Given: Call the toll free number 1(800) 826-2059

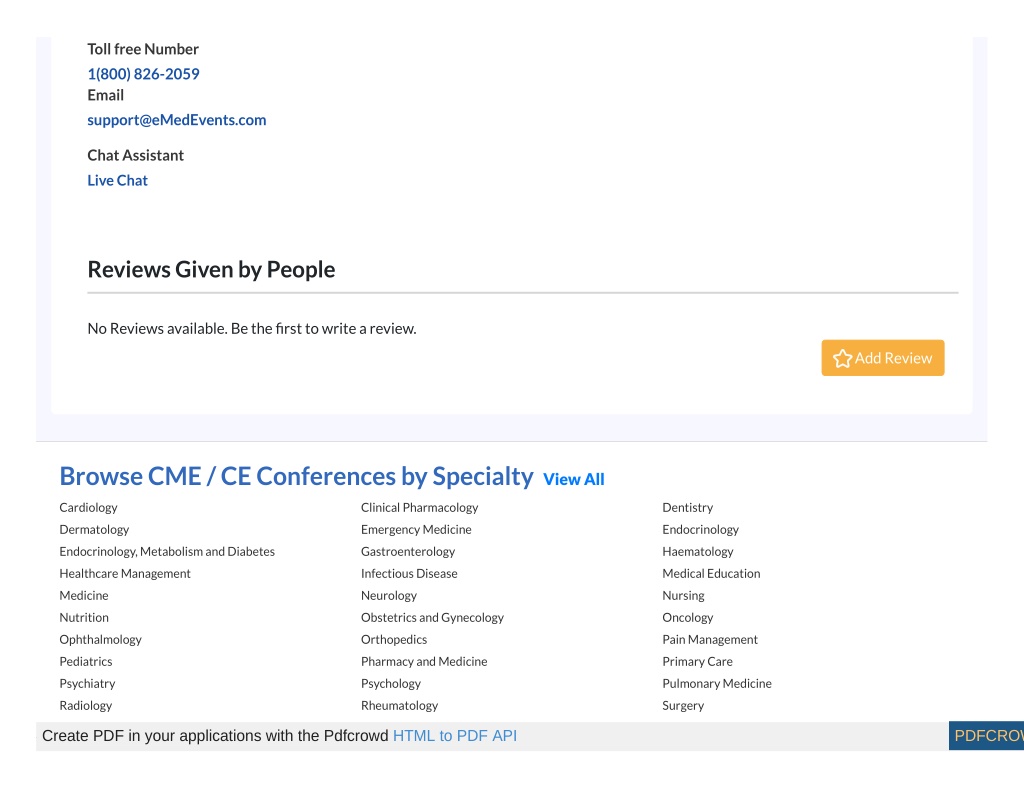Looking at the screenshot, I should (x=144, y=74).
